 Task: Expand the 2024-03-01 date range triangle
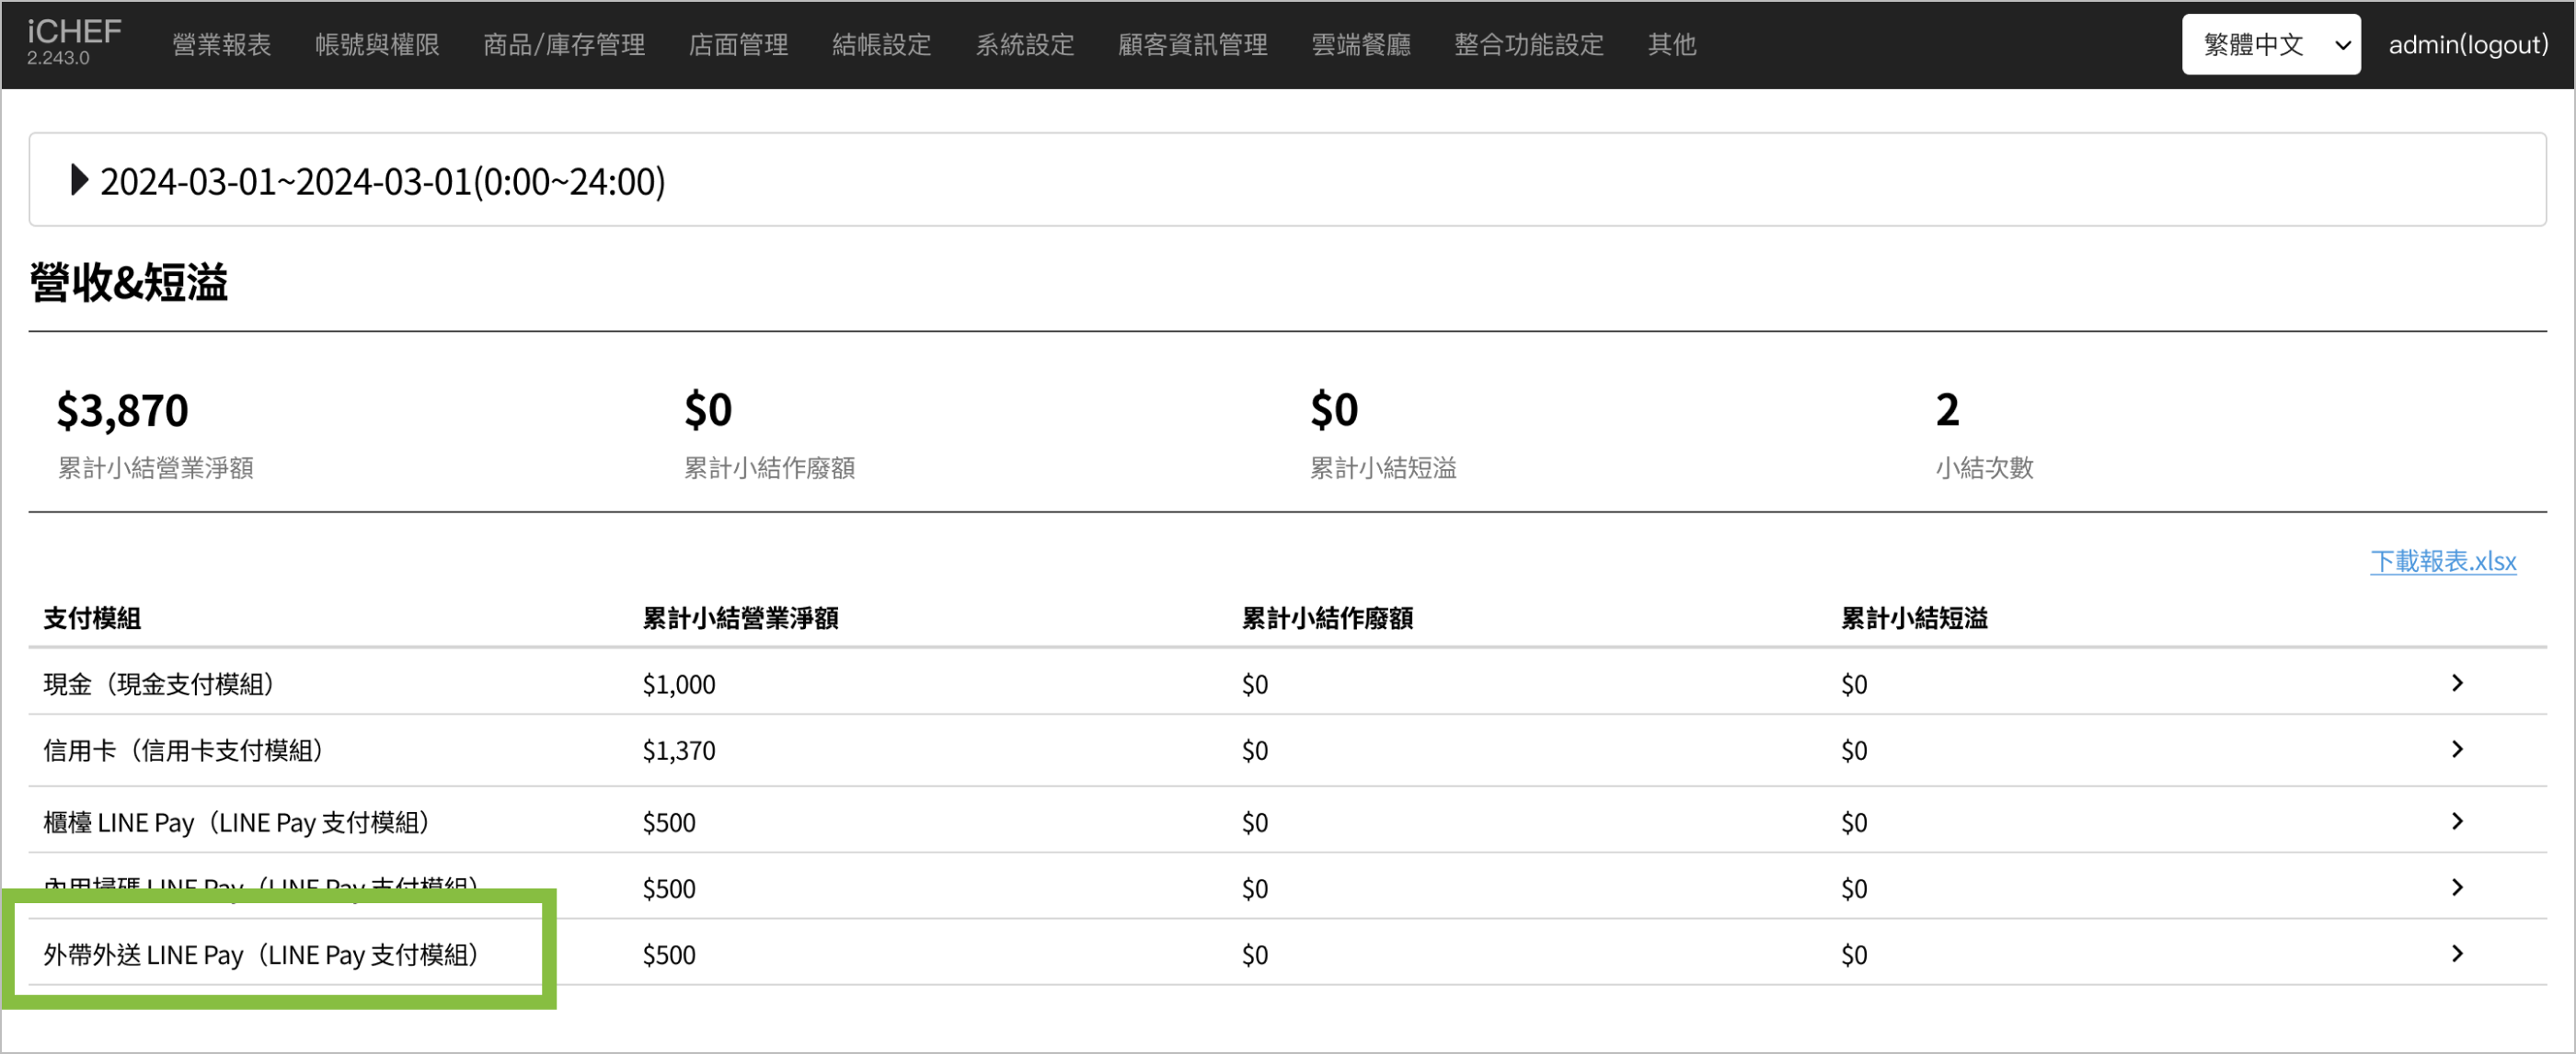[79, 180]
